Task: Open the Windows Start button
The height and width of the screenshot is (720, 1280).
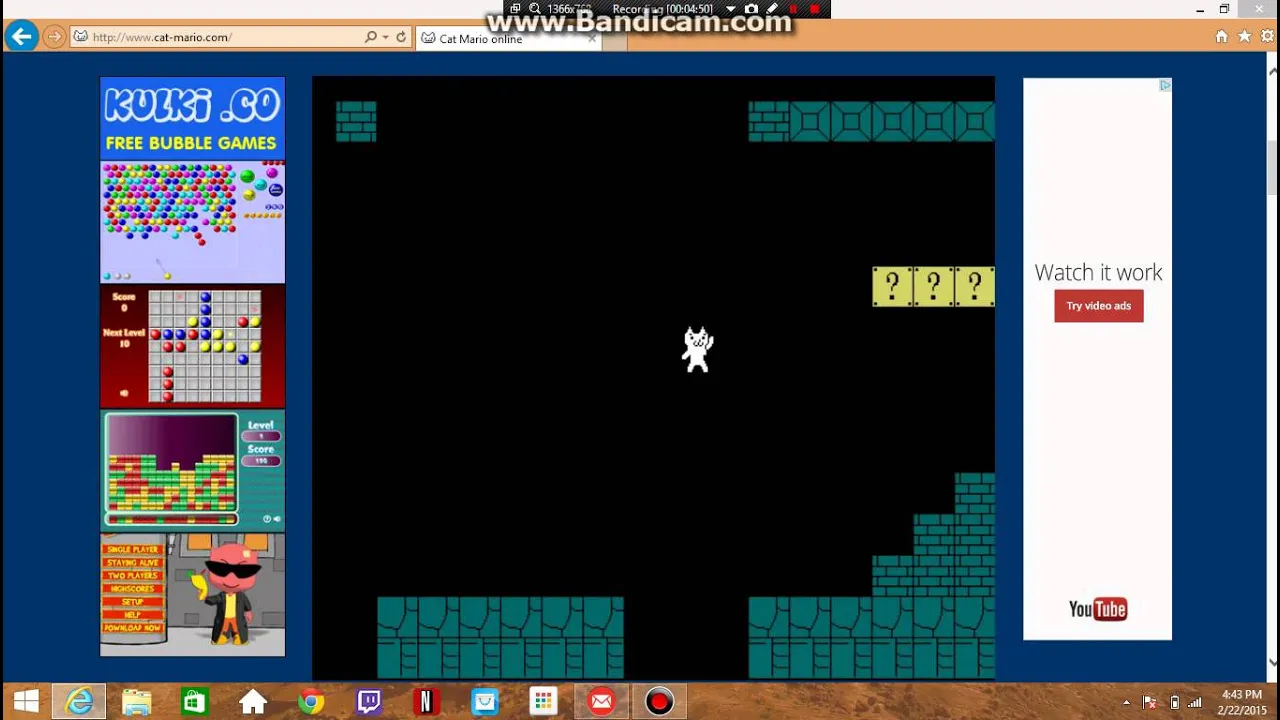Action: coord(26,702)
